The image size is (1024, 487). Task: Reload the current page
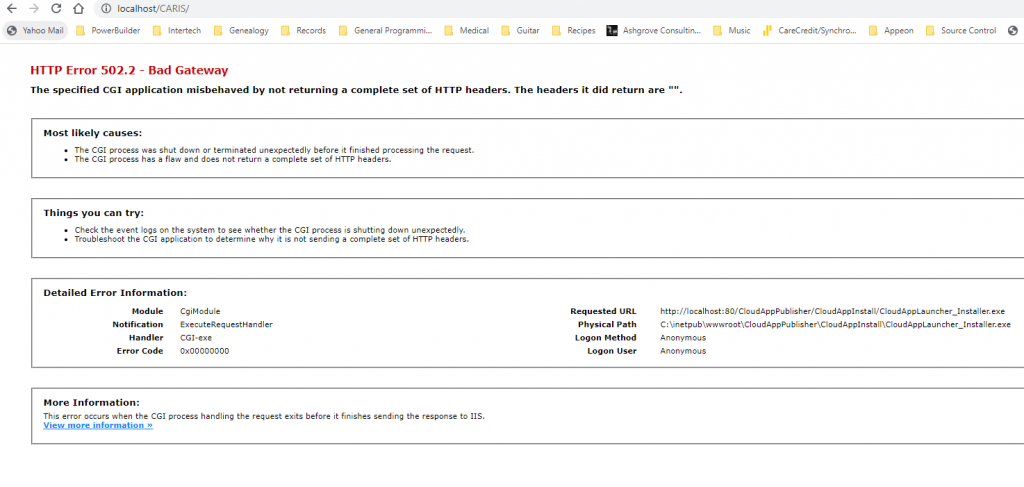tap(56, 8)
